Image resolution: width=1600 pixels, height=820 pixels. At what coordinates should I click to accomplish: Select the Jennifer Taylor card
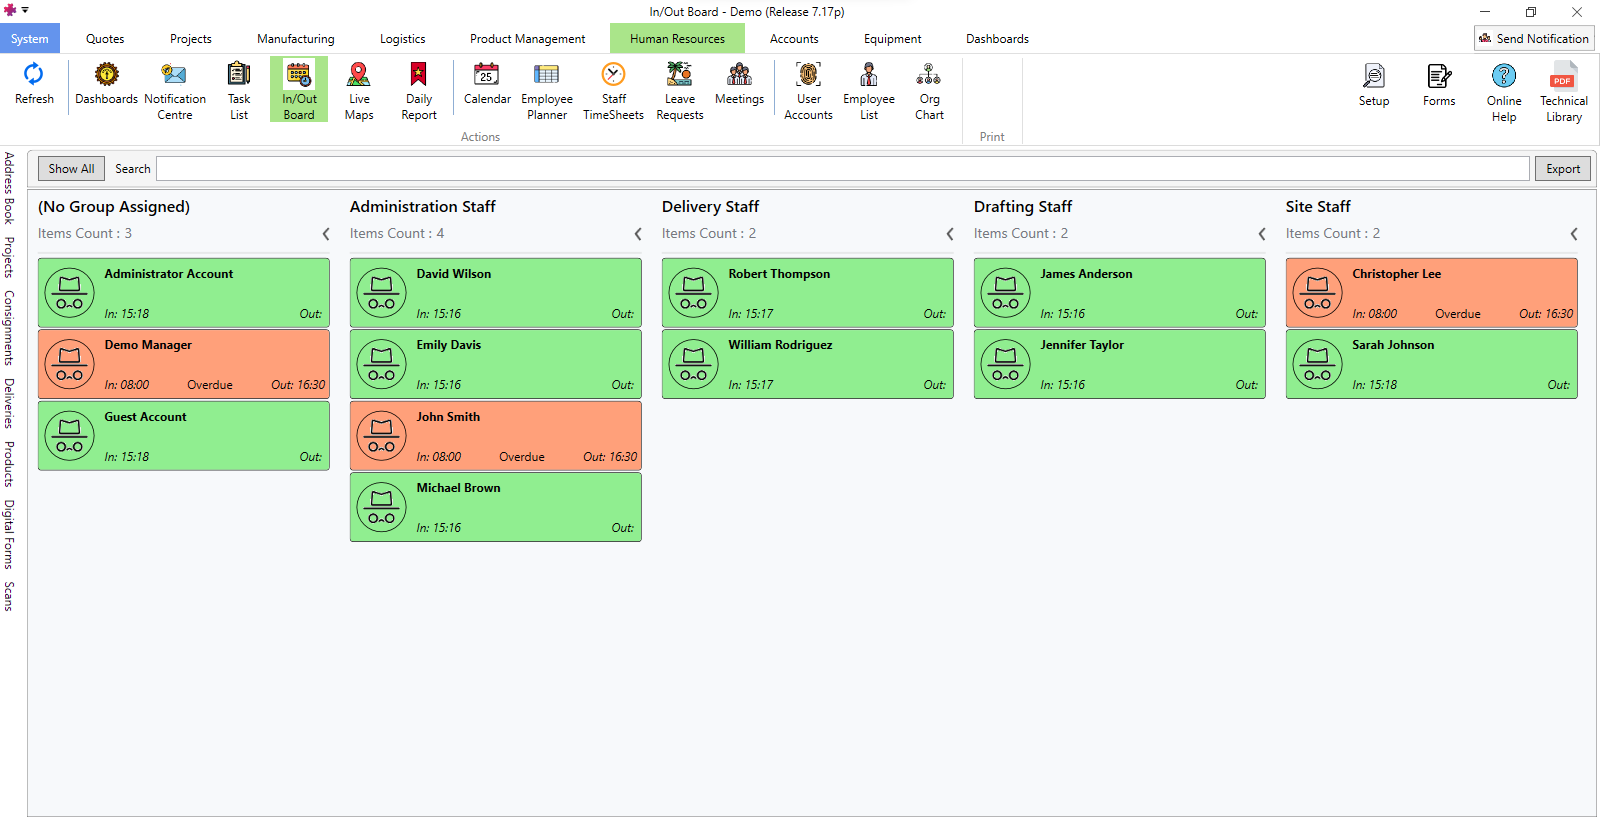click(1120, 364)
